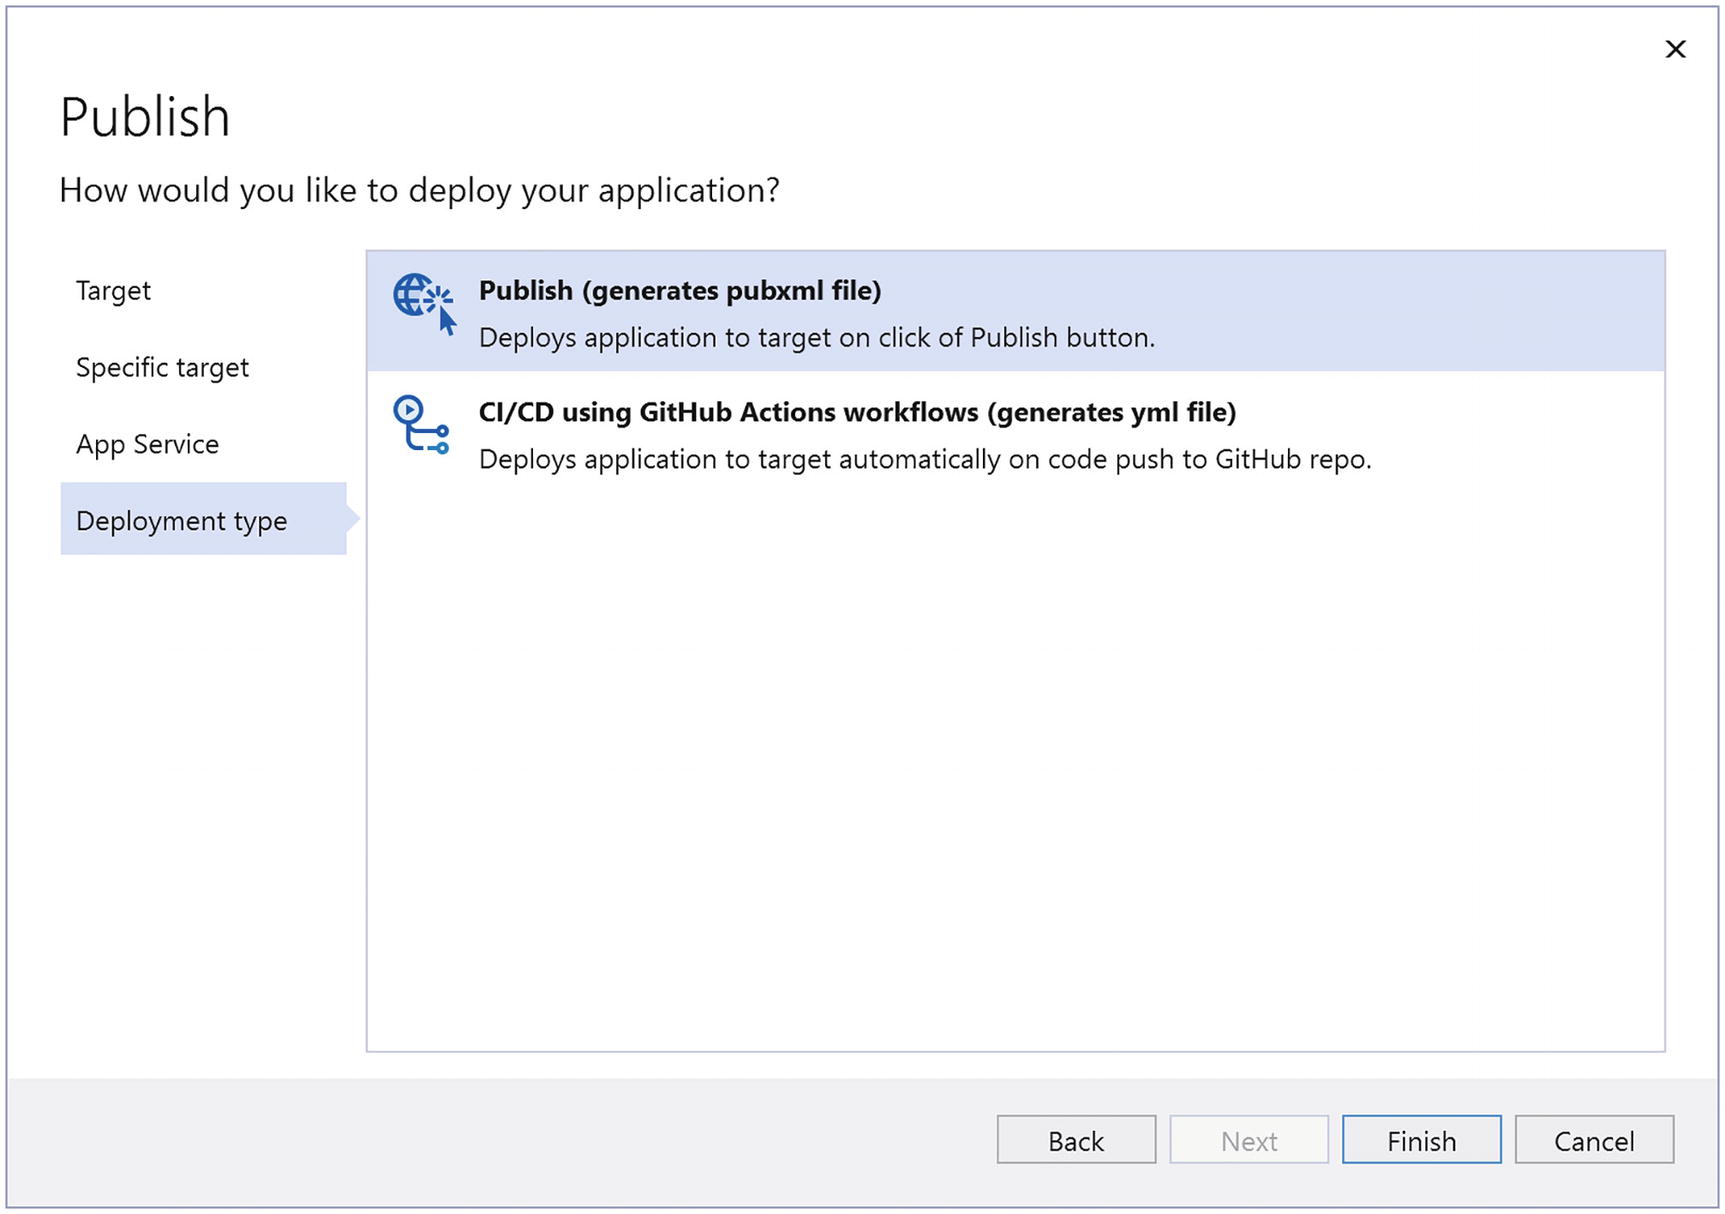Click the 'automatically on code push' description
The height and width of the screenshot is (1214, 1725).
(x=924, y=460)
